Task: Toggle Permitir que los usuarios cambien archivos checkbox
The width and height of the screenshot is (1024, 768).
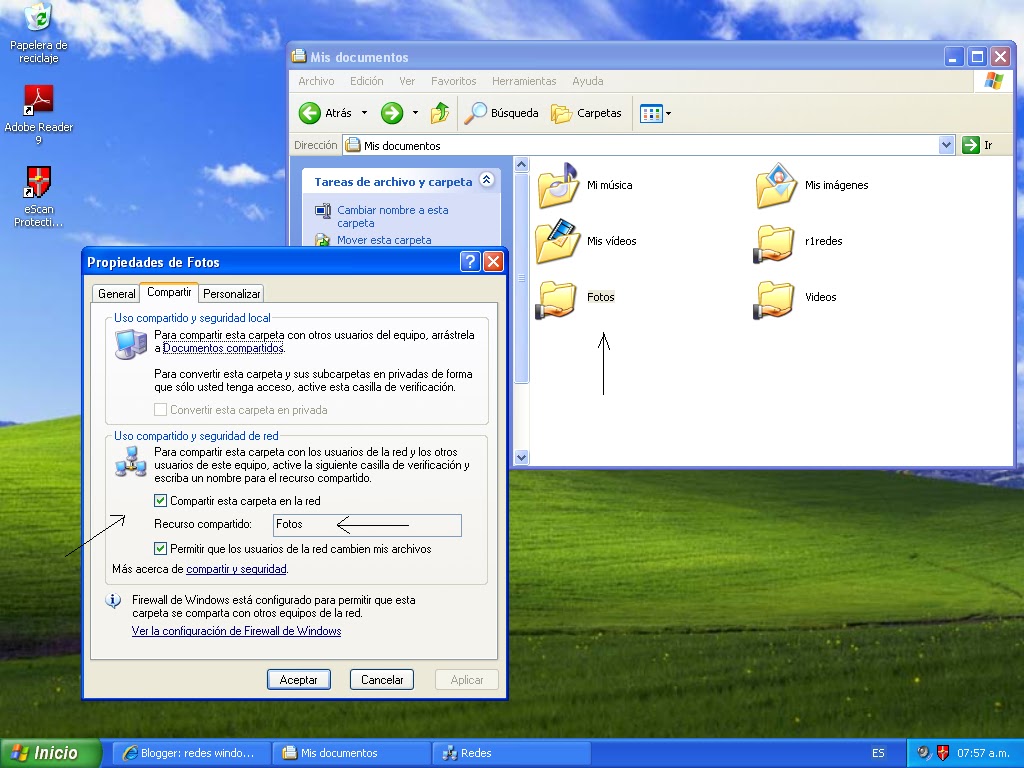Action: click(160, 549)
